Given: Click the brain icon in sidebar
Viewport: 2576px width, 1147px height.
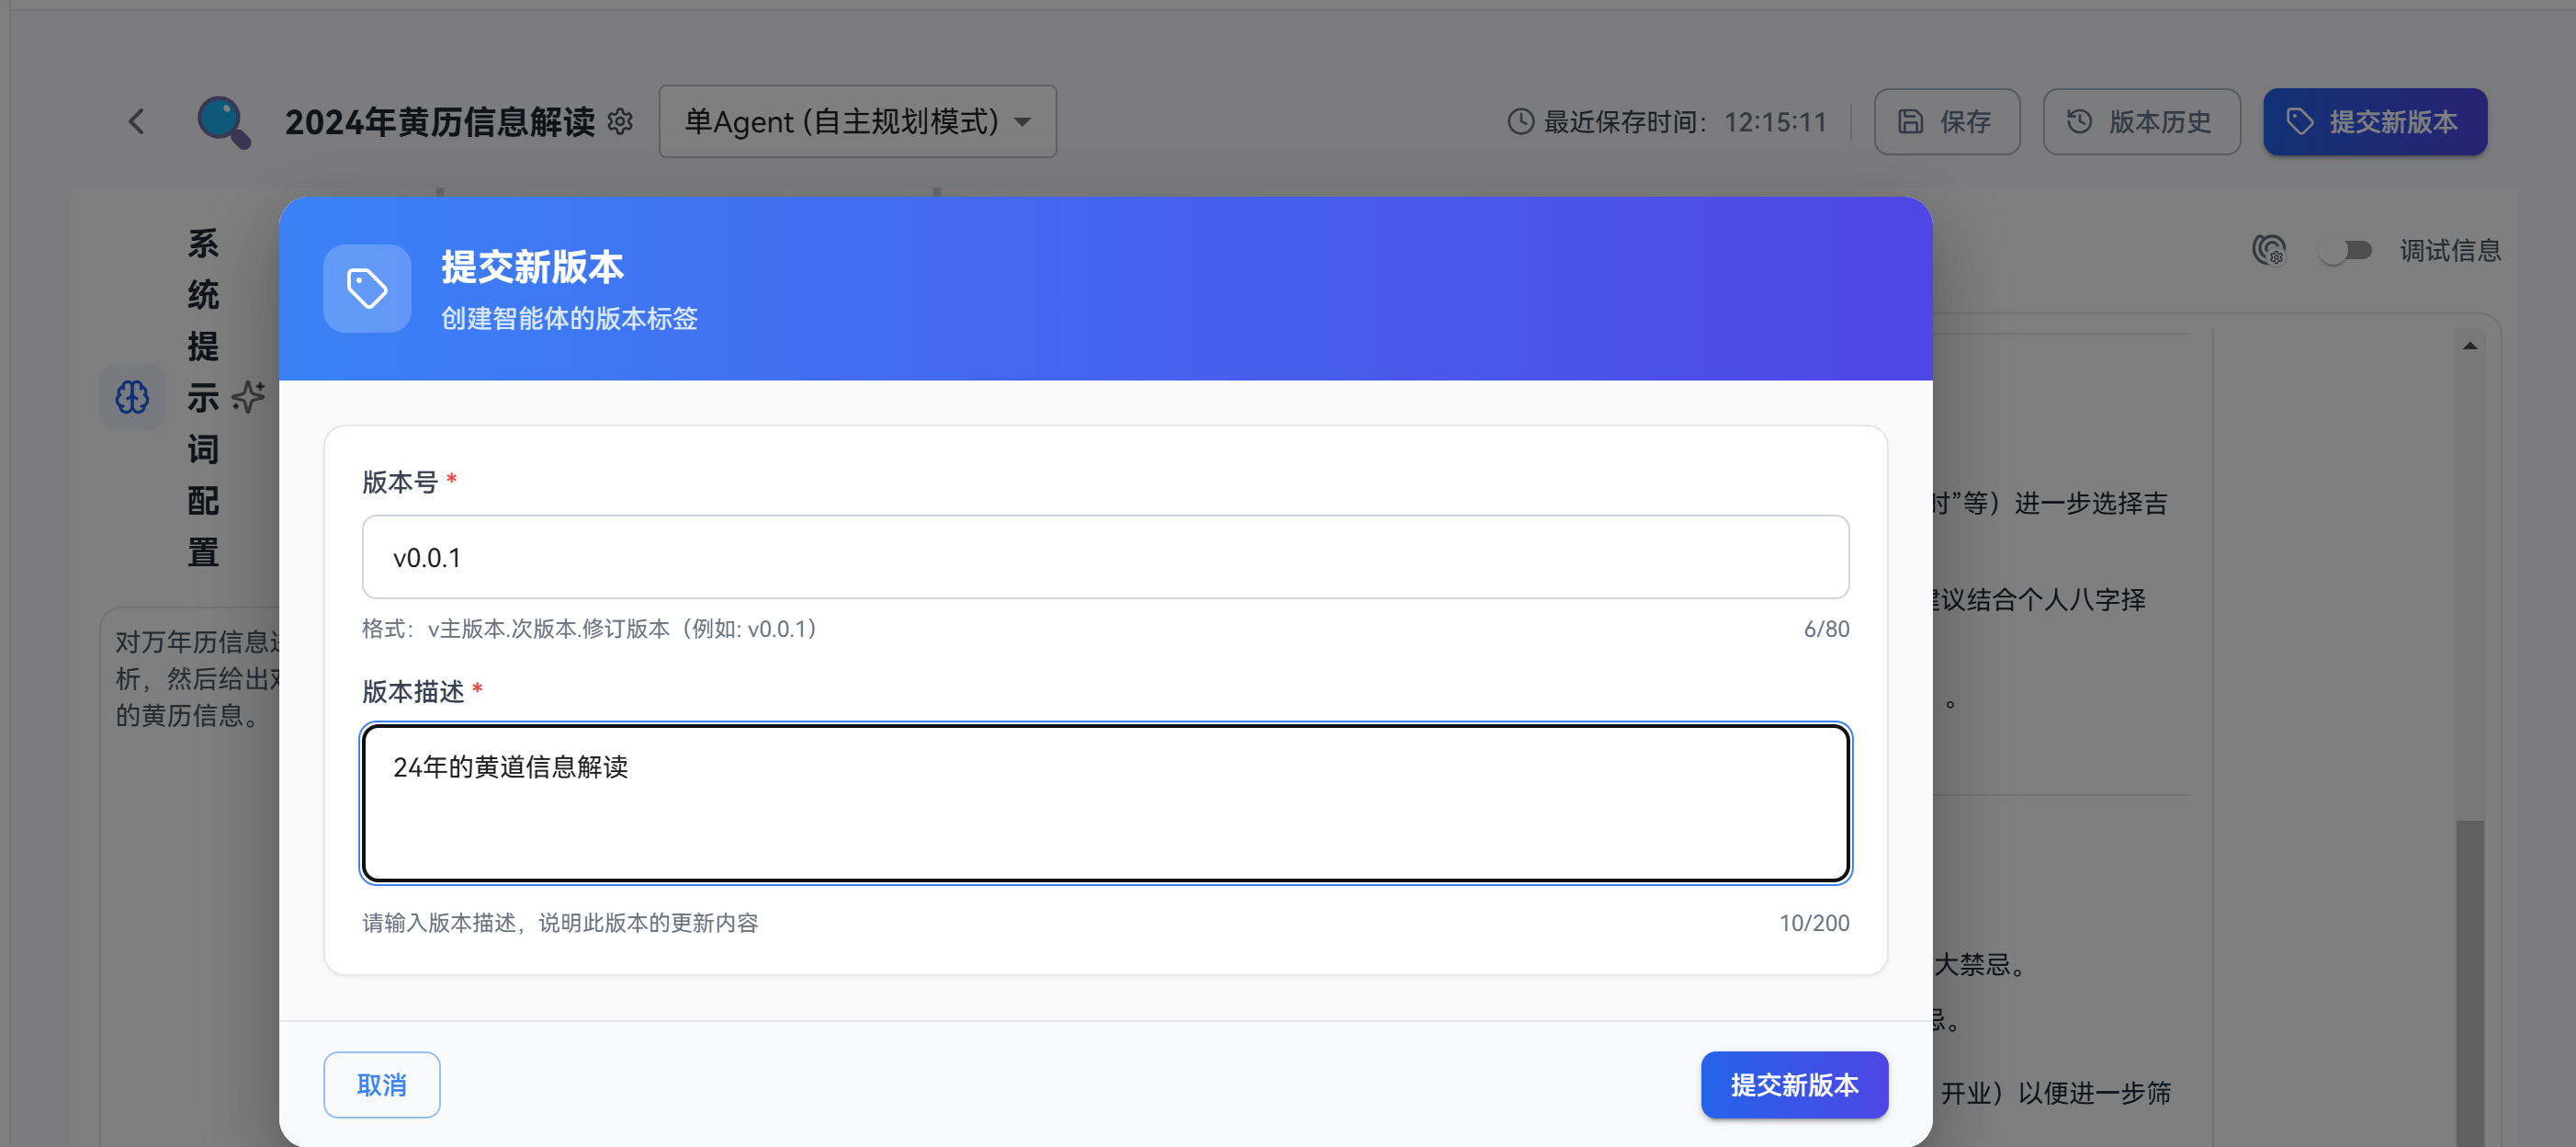Looking at the screenshot, I should 132,397.
